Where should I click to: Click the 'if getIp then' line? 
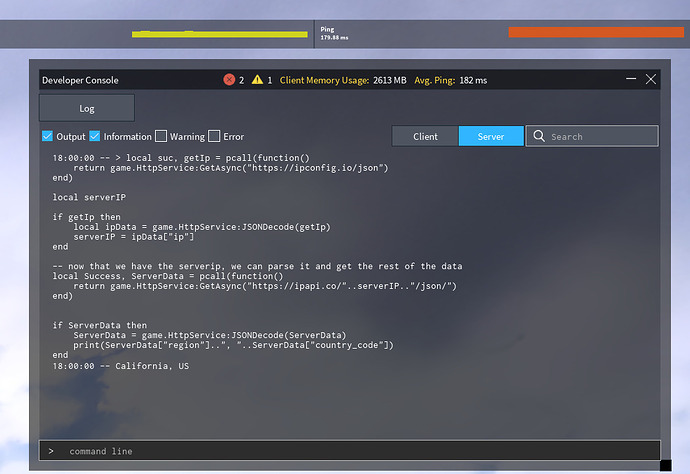tap(86, 217)
